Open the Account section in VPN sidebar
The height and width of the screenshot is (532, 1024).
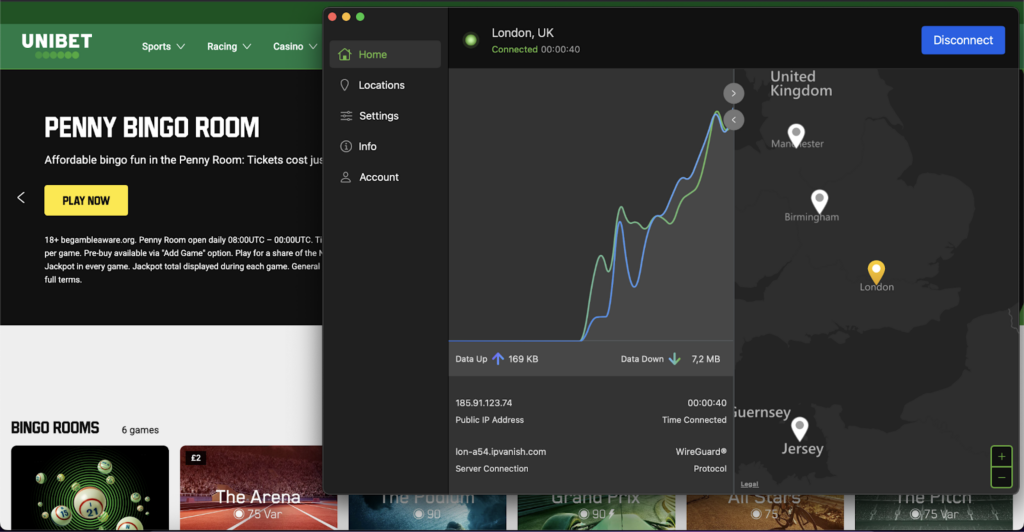coord(385,177)
